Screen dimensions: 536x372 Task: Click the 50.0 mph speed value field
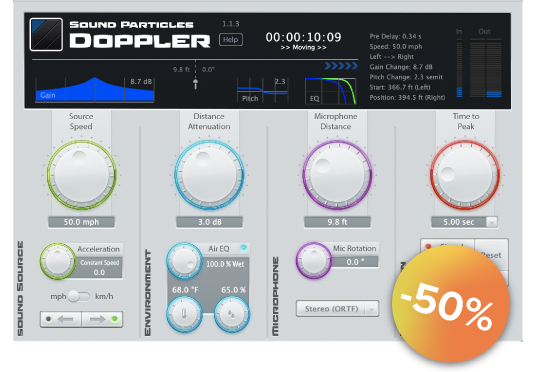pos(81,222)
